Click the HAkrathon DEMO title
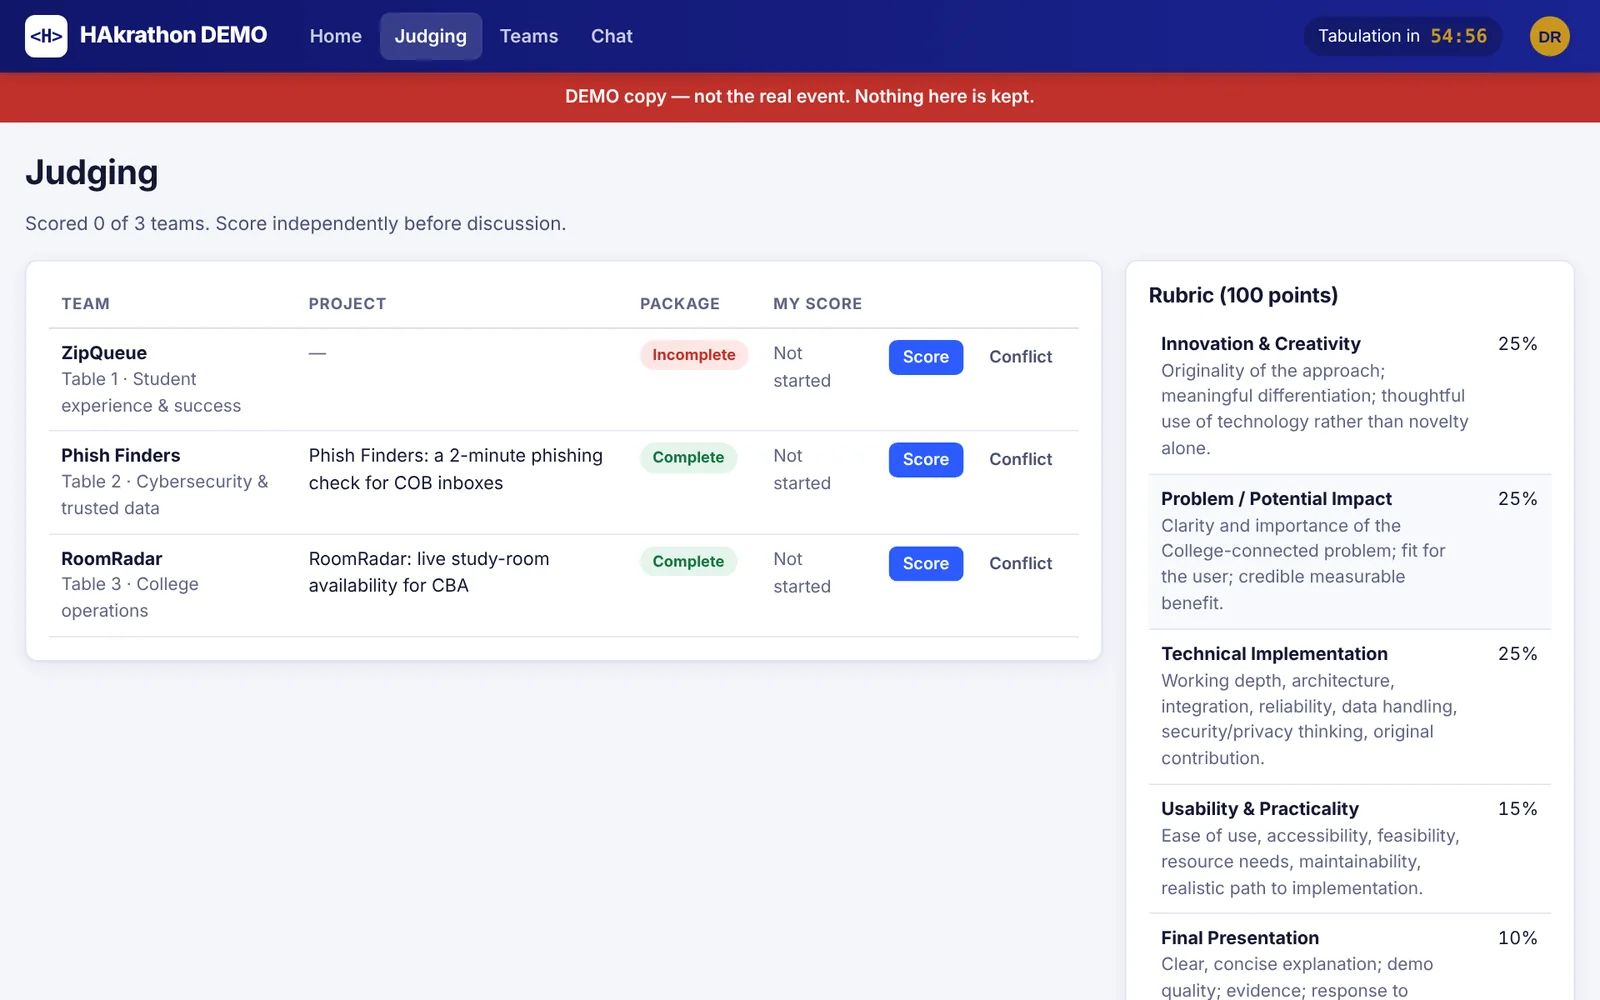 point(173,35)
